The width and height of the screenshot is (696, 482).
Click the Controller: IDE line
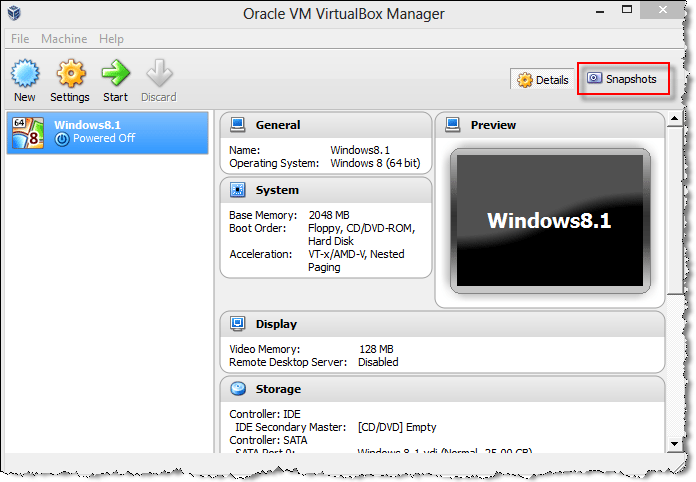(x=265, y=414)
